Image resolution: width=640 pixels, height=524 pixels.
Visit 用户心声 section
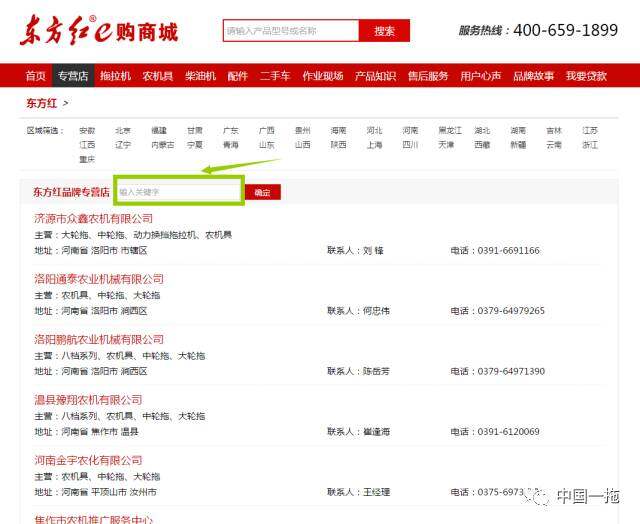pos(481,76)
